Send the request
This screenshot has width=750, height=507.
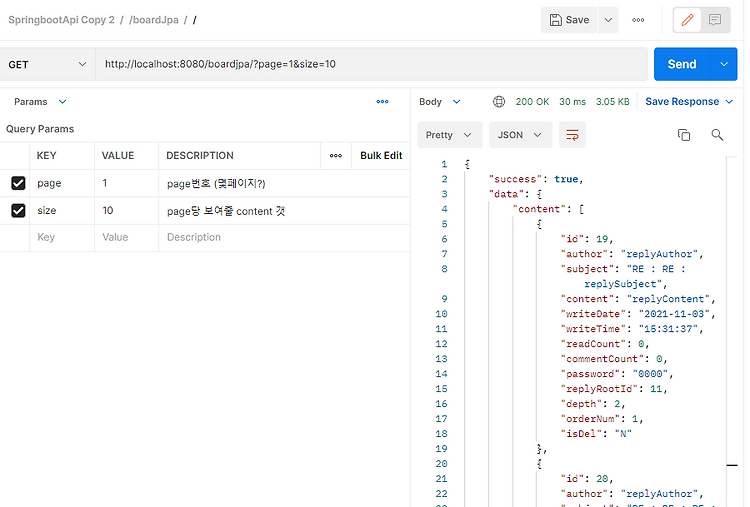pos(682,64)
